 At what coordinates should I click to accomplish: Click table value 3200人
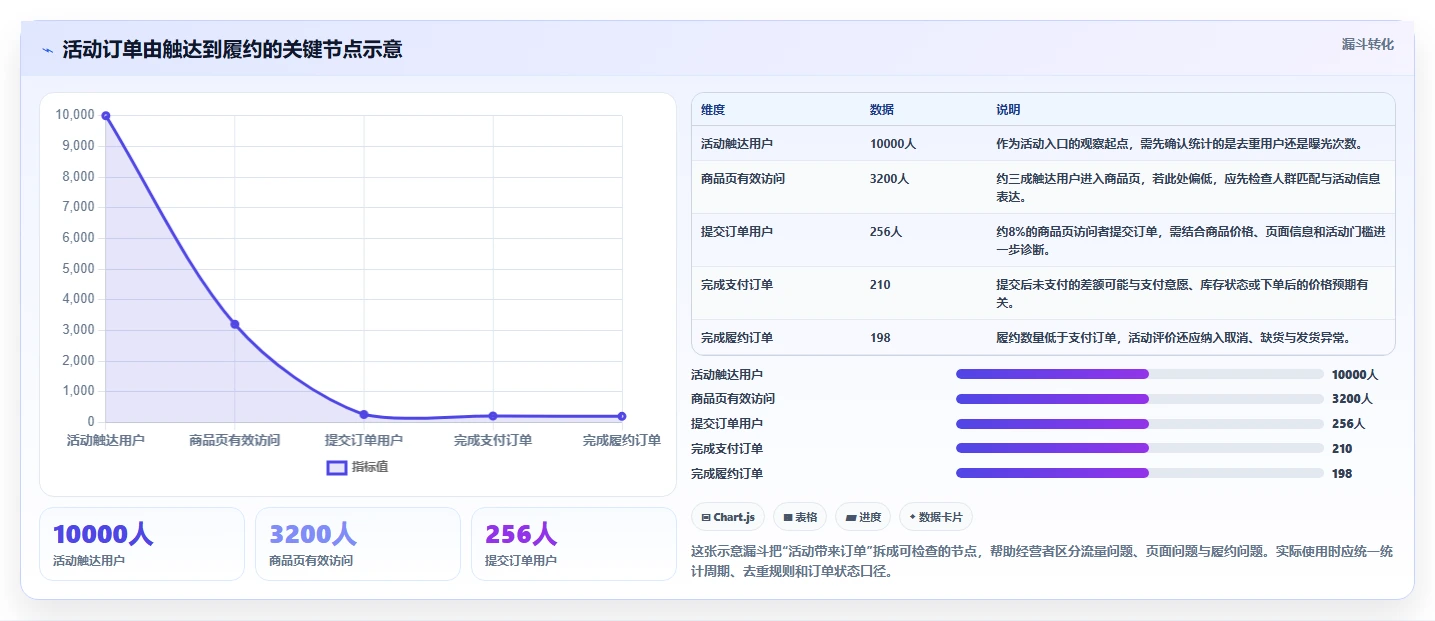[x=890, y=179]
